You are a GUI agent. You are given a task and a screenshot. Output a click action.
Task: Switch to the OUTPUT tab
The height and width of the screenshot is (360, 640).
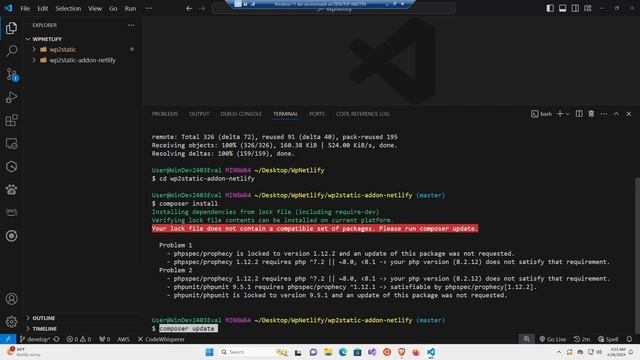199,114
